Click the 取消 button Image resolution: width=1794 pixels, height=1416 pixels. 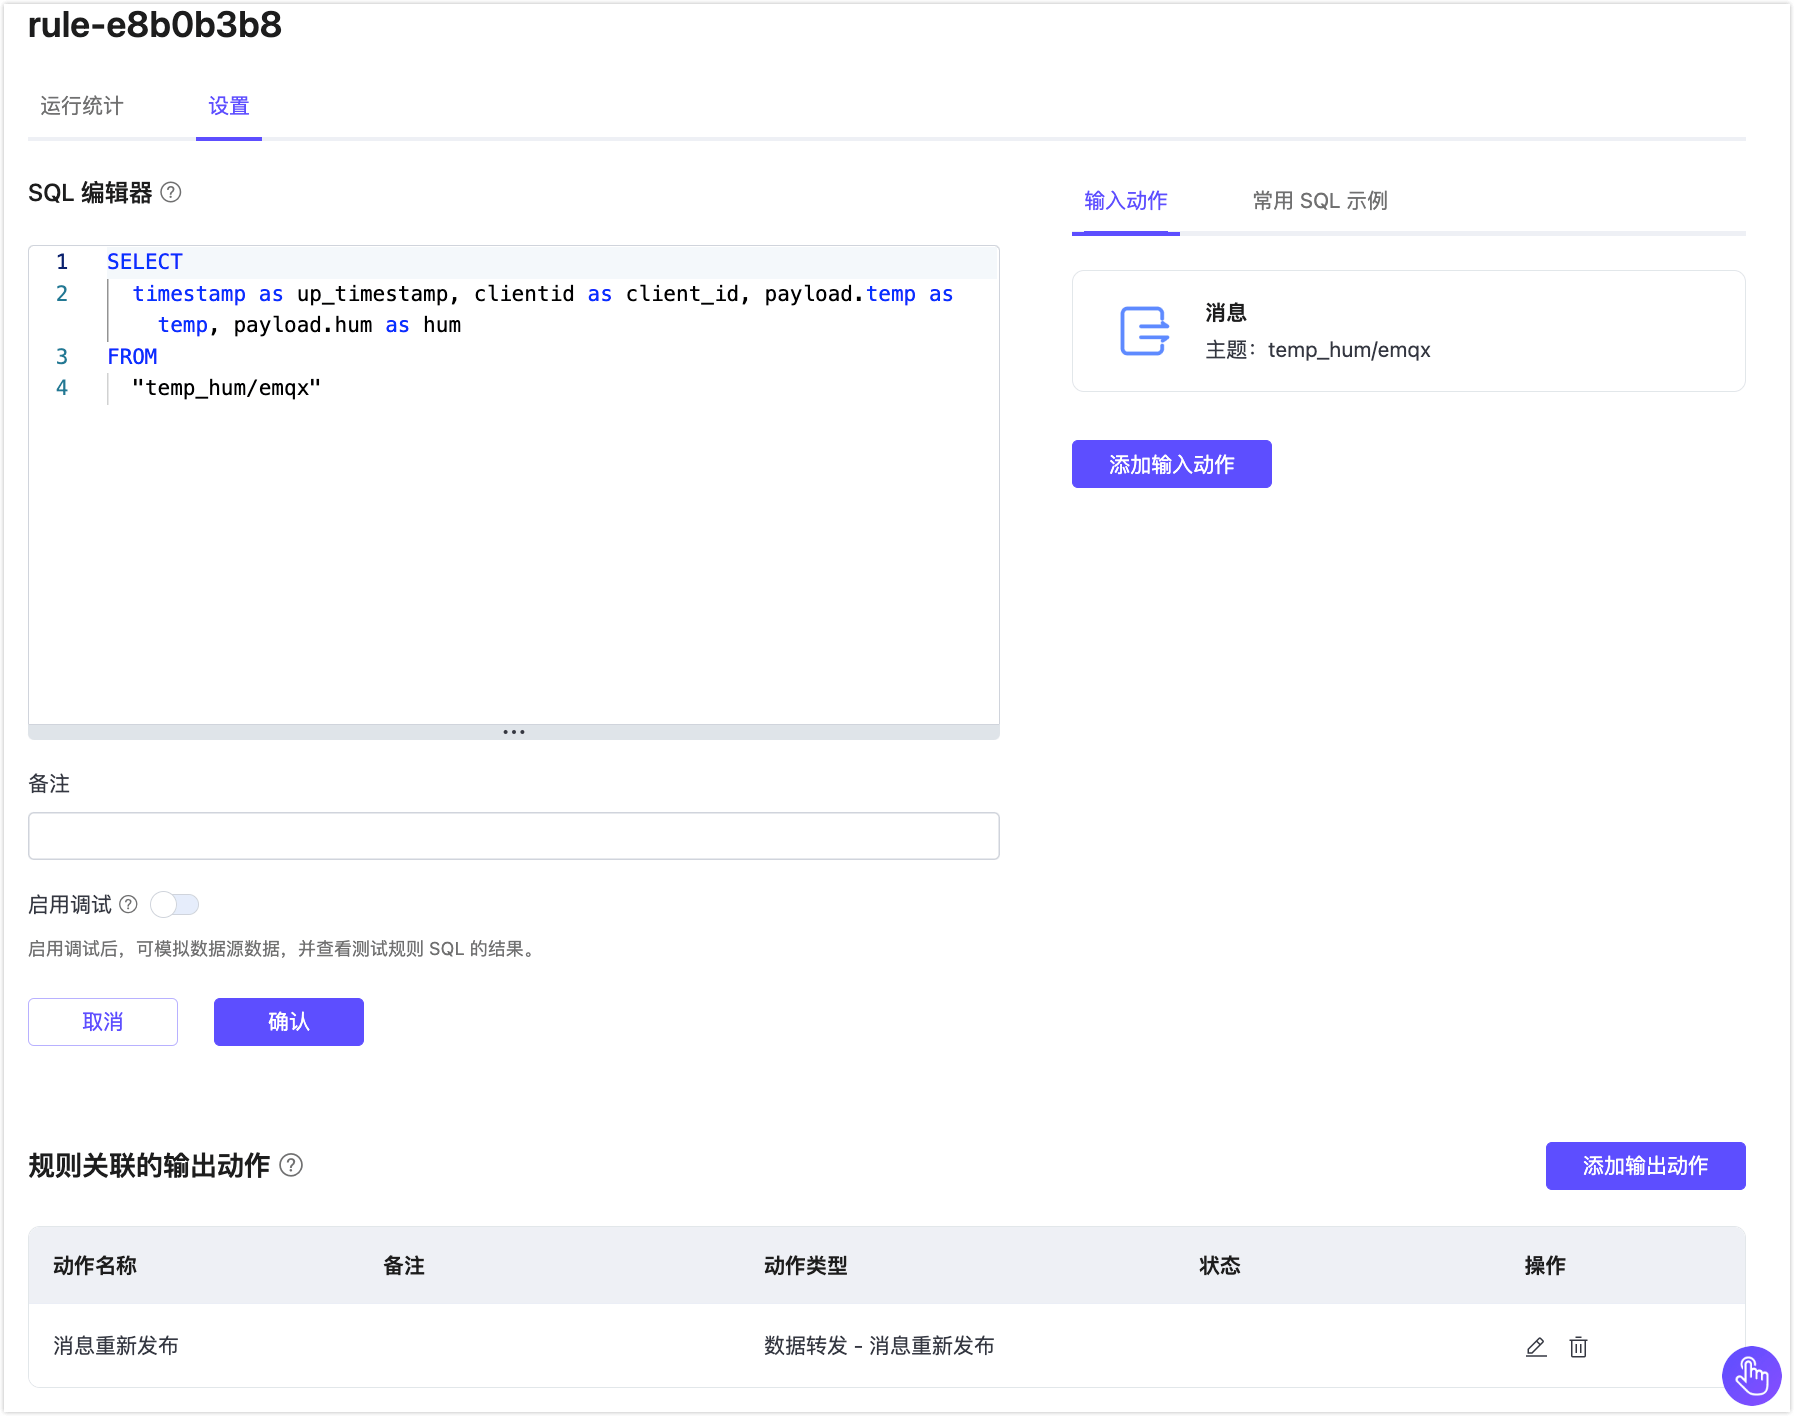coord(103,1022)
